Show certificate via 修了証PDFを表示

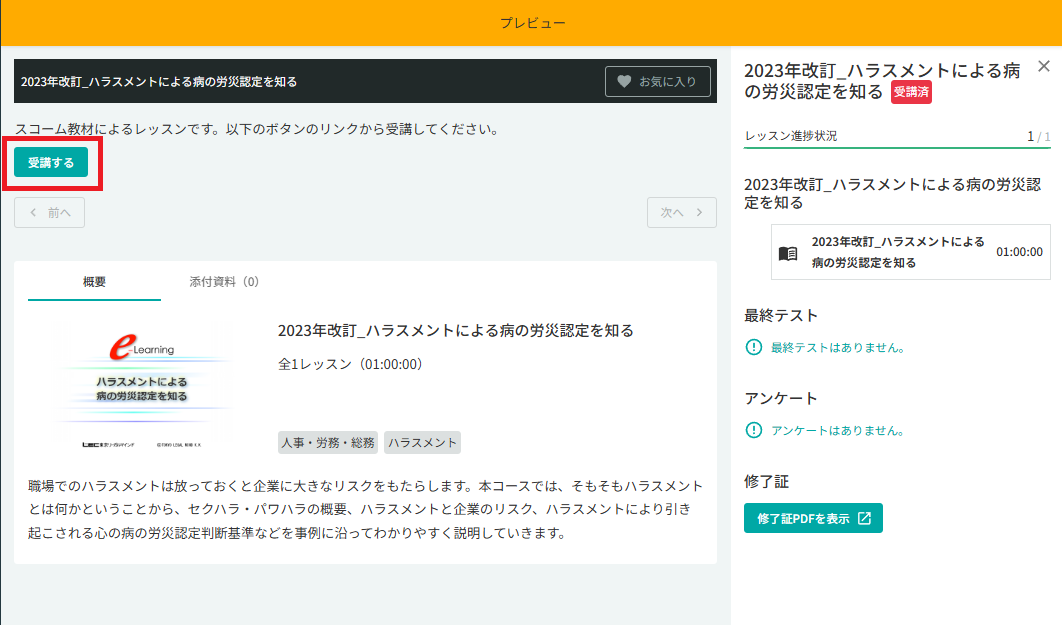click(813, 518)
